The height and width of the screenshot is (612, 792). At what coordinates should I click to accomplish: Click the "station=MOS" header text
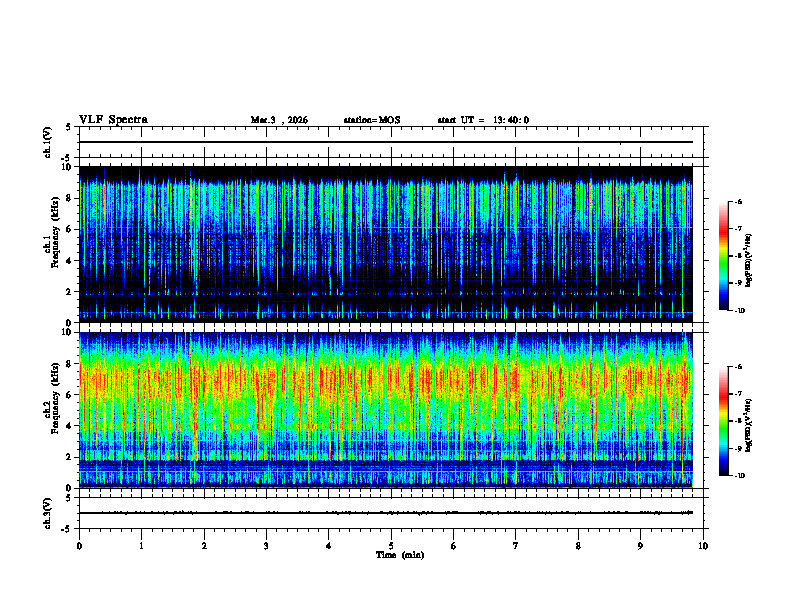372,120
